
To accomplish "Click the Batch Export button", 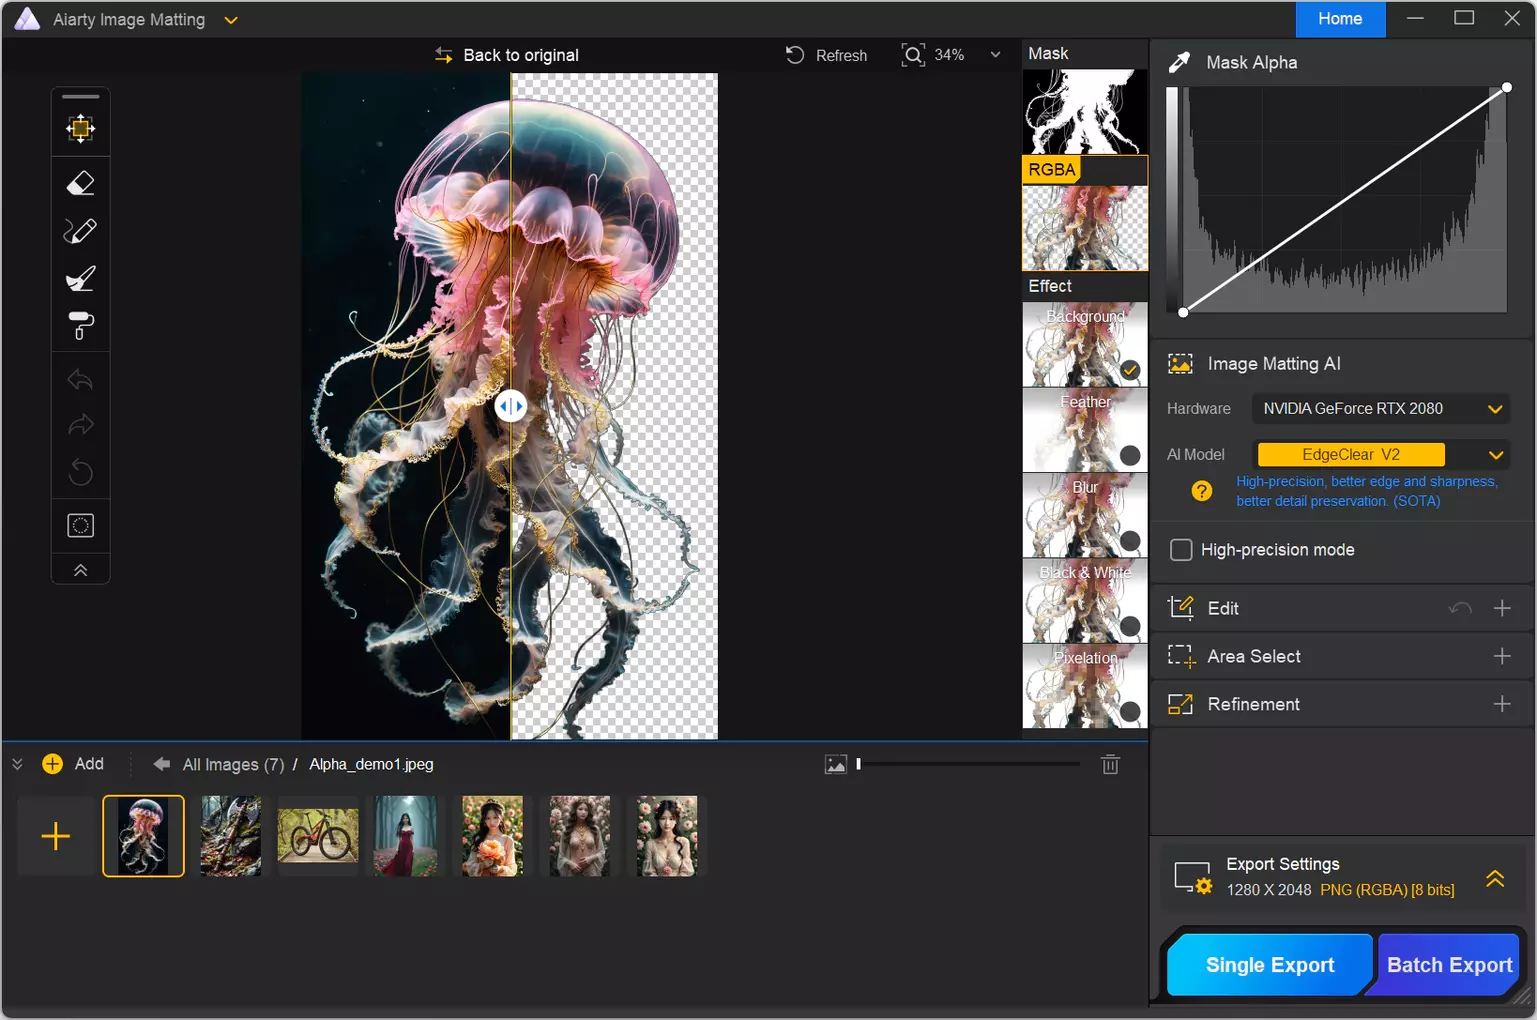I will 1449,965.
